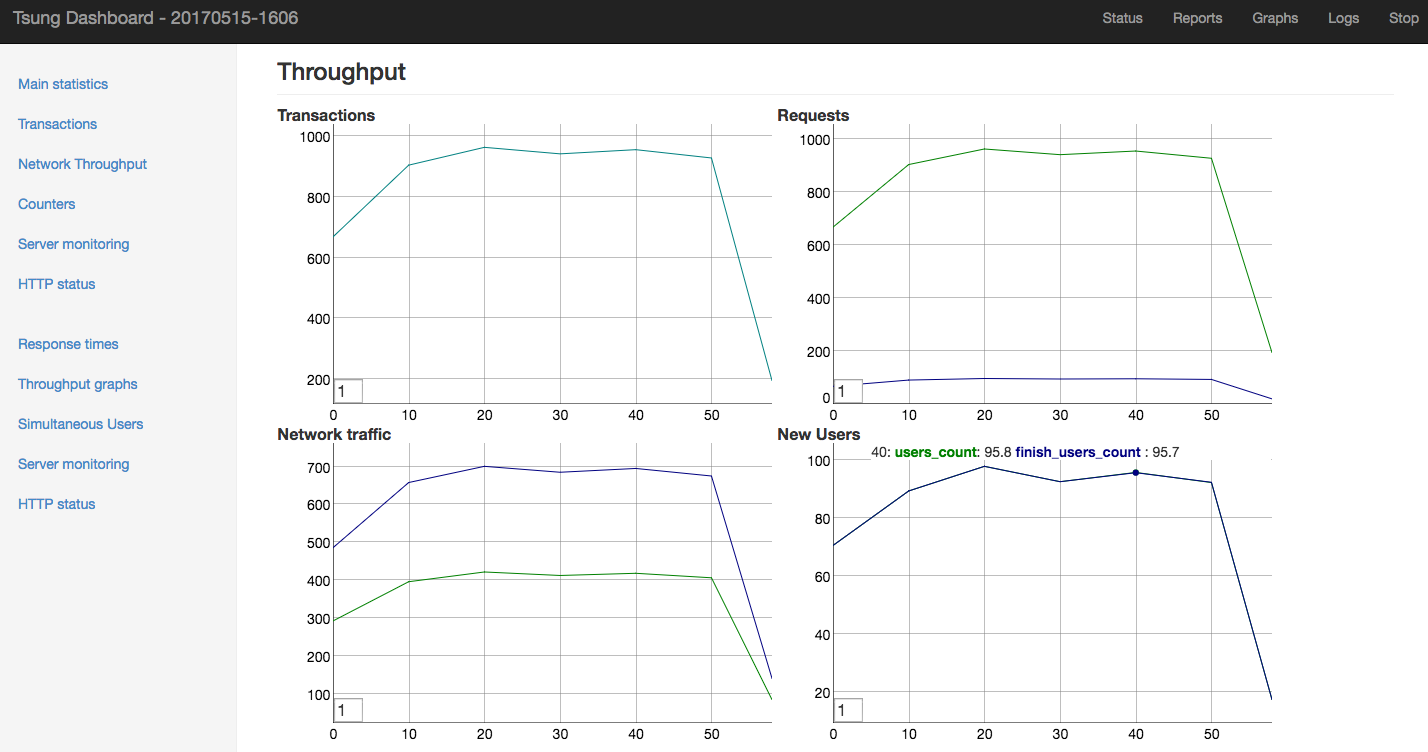Go to Graphs in the top navbar

click(1275, 18)
